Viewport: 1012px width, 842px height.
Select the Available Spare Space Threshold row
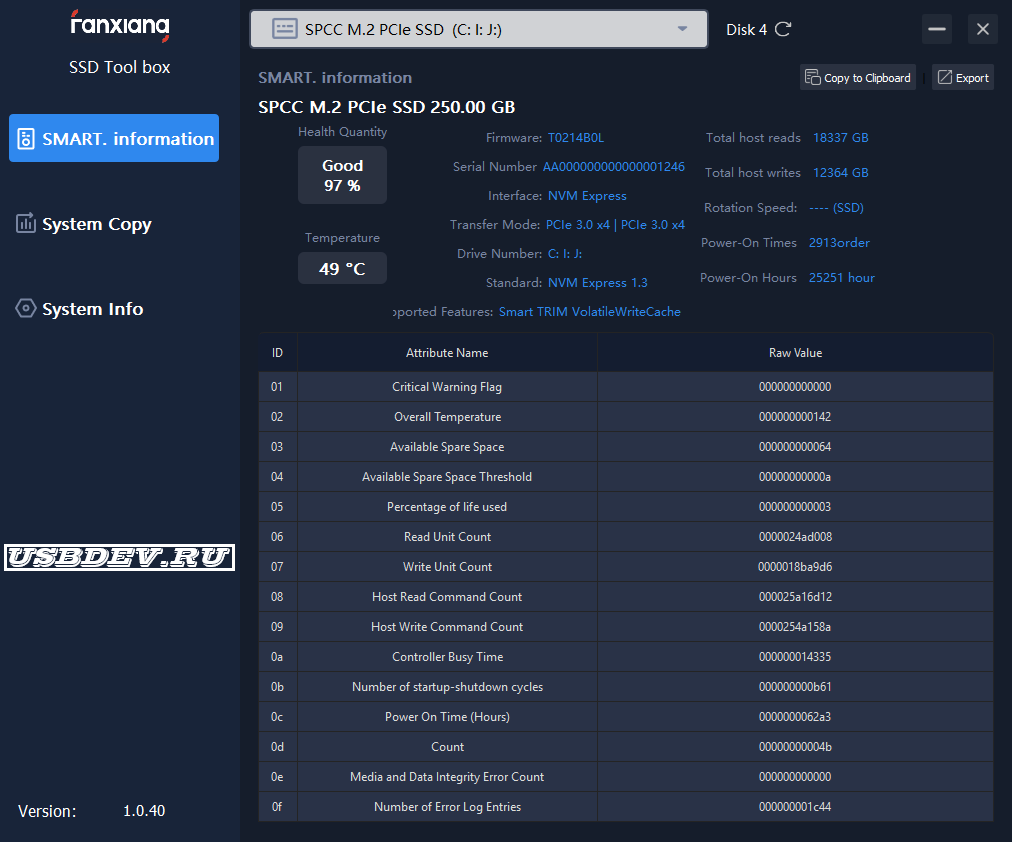pyautogui.click(x=625, y=477)
